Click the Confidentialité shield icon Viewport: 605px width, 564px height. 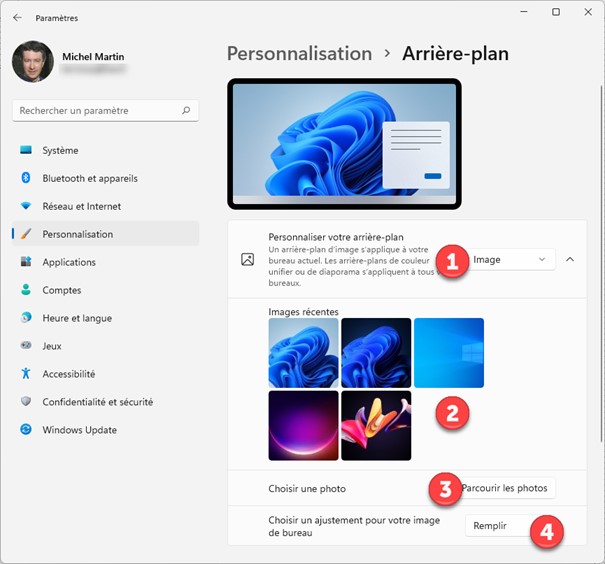pyautogui.click(x=26, y=402)
